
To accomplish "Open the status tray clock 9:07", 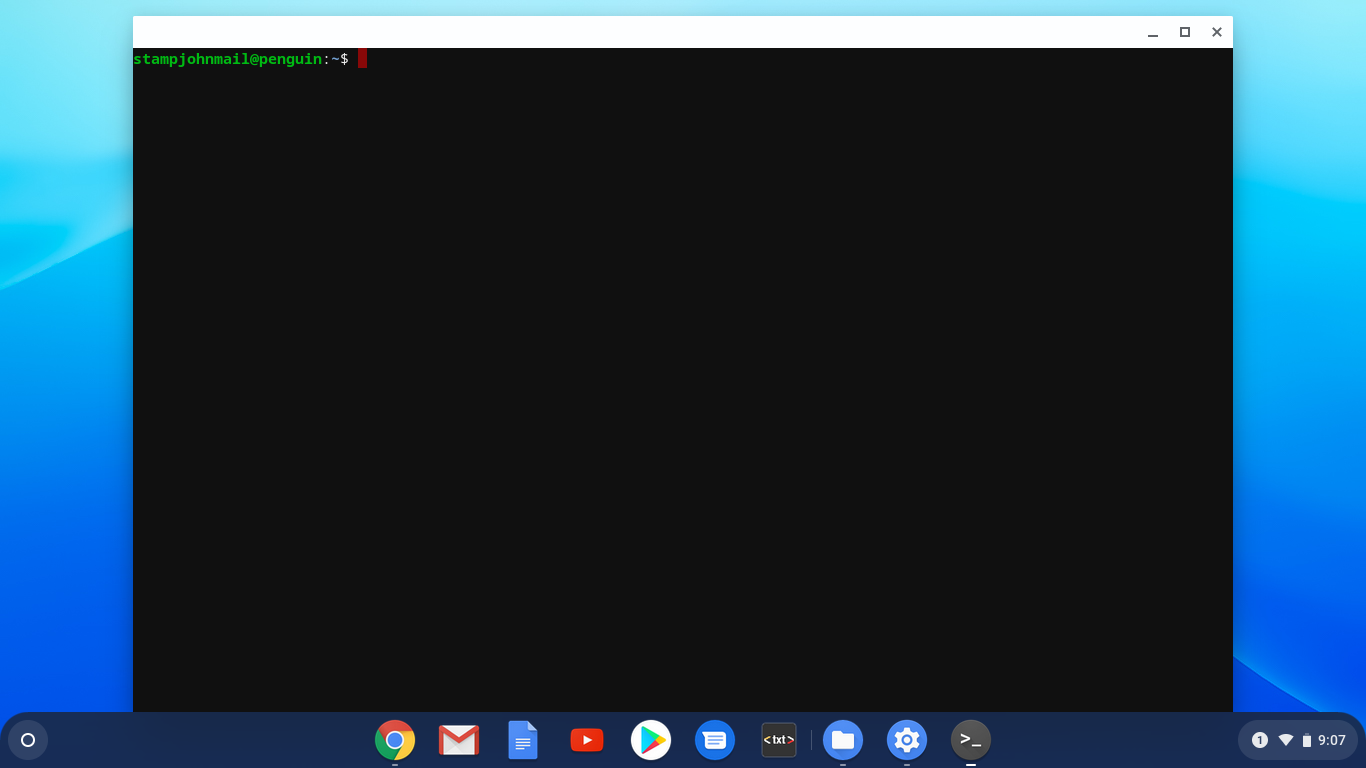I will coord(1332,740).
